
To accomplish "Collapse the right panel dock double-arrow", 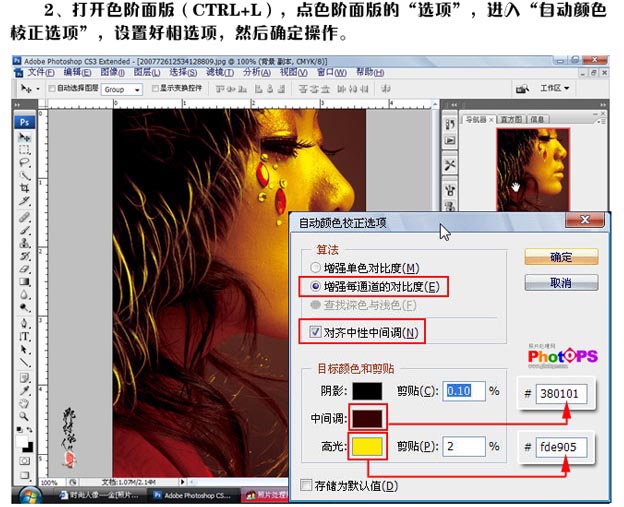I will 603,105.
